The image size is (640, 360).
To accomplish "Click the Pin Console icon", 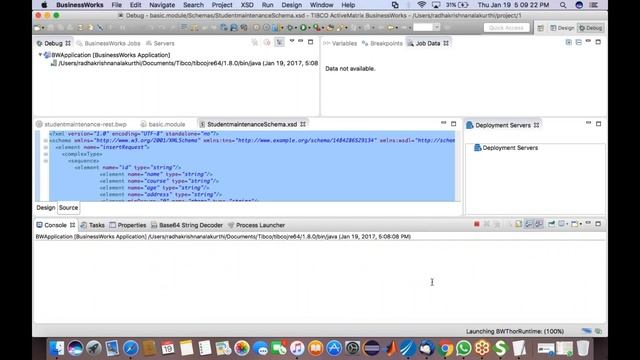I will (x=551, y=224).
